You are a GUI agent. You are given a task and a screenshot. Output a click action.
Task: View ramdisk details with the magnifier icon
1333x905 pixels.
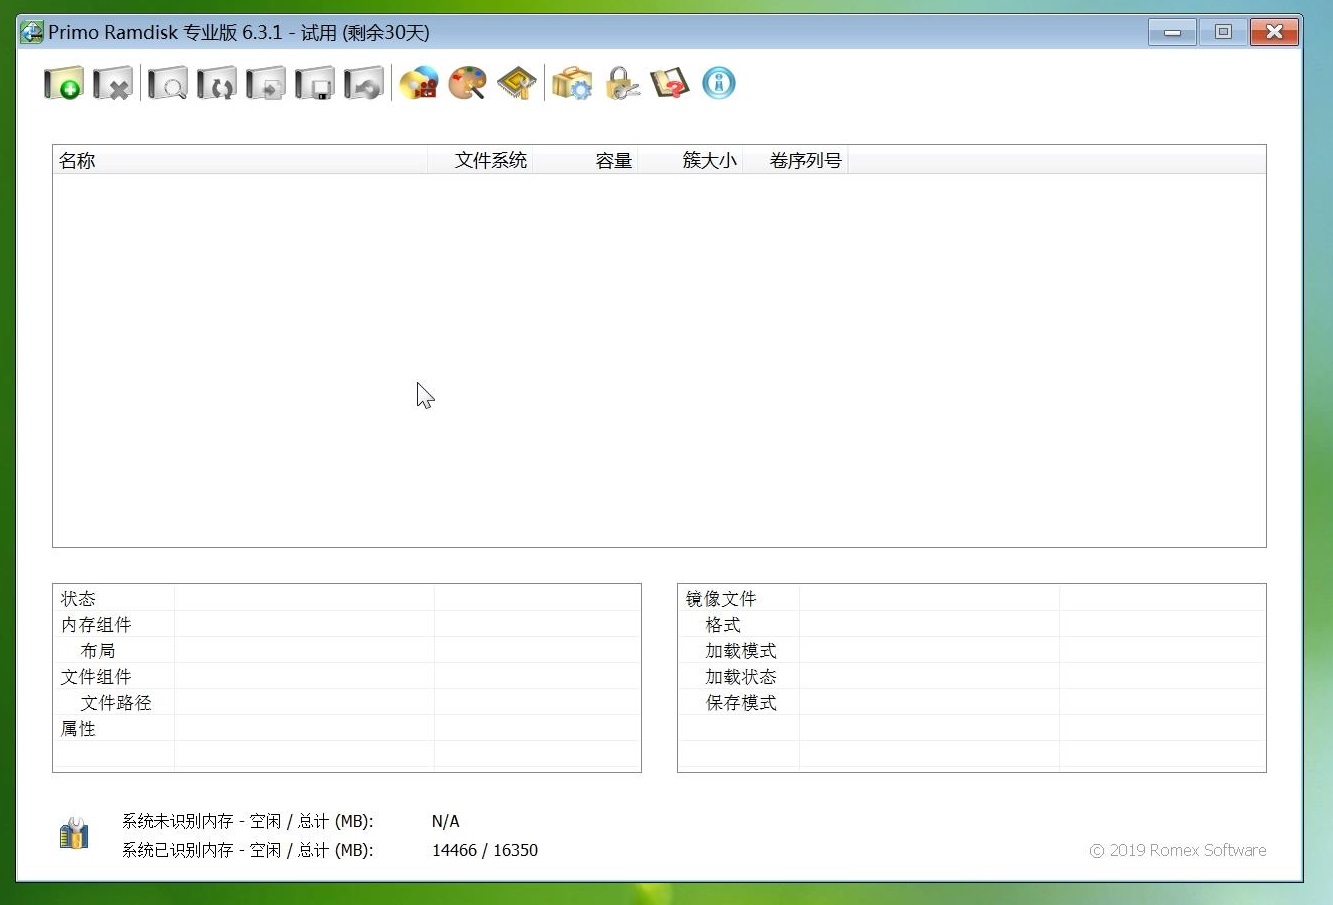(167, 83)
